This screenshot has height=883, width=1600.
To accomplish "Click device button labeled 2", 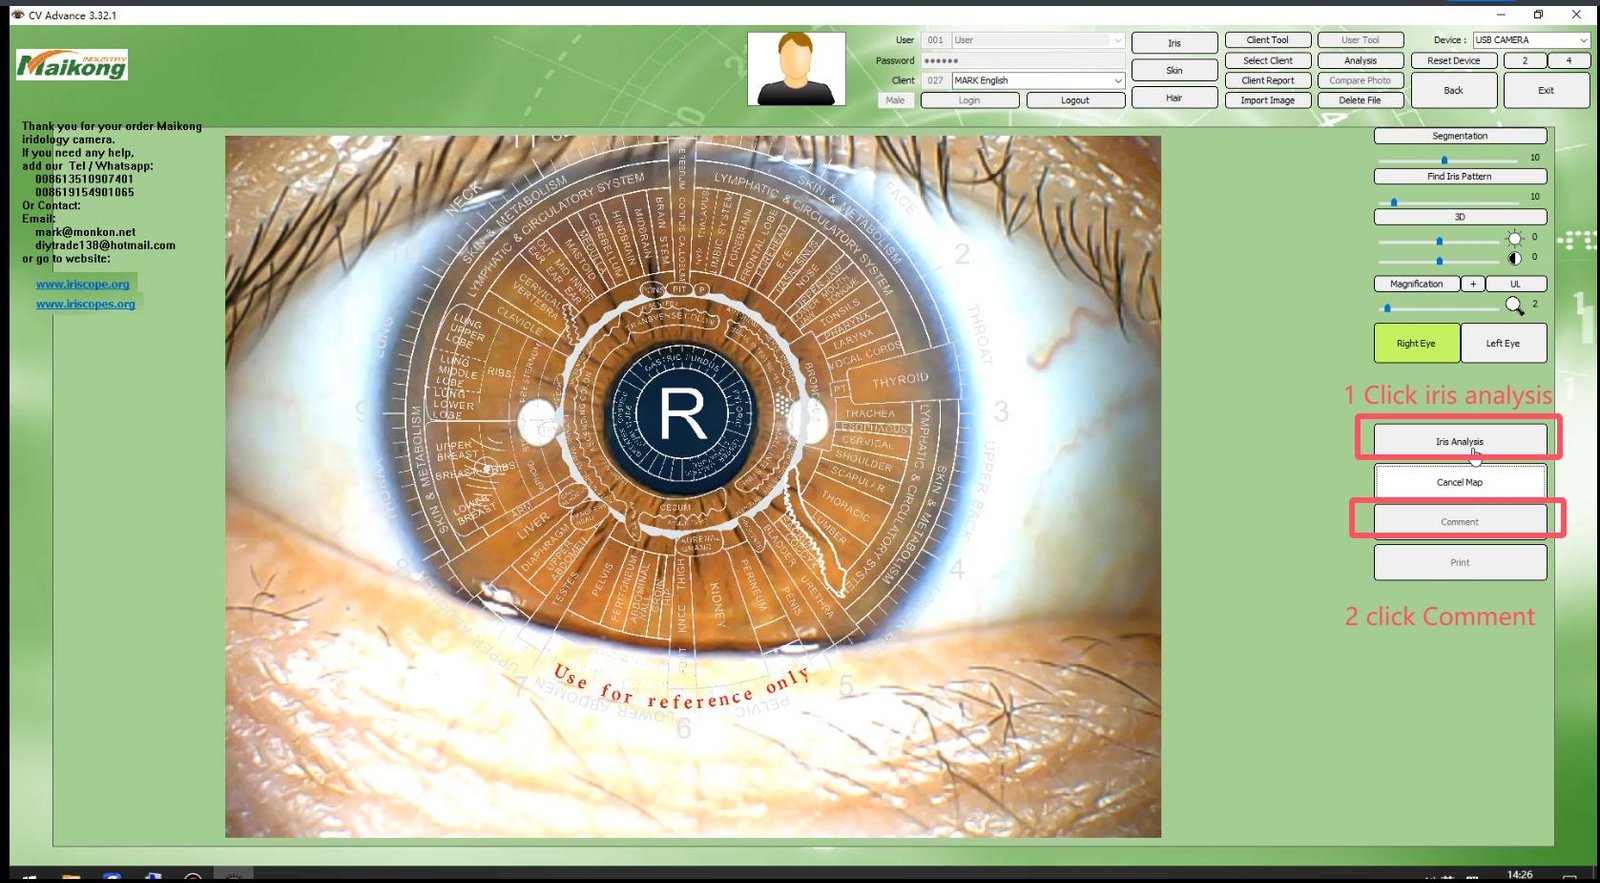I will [1525, 60].
